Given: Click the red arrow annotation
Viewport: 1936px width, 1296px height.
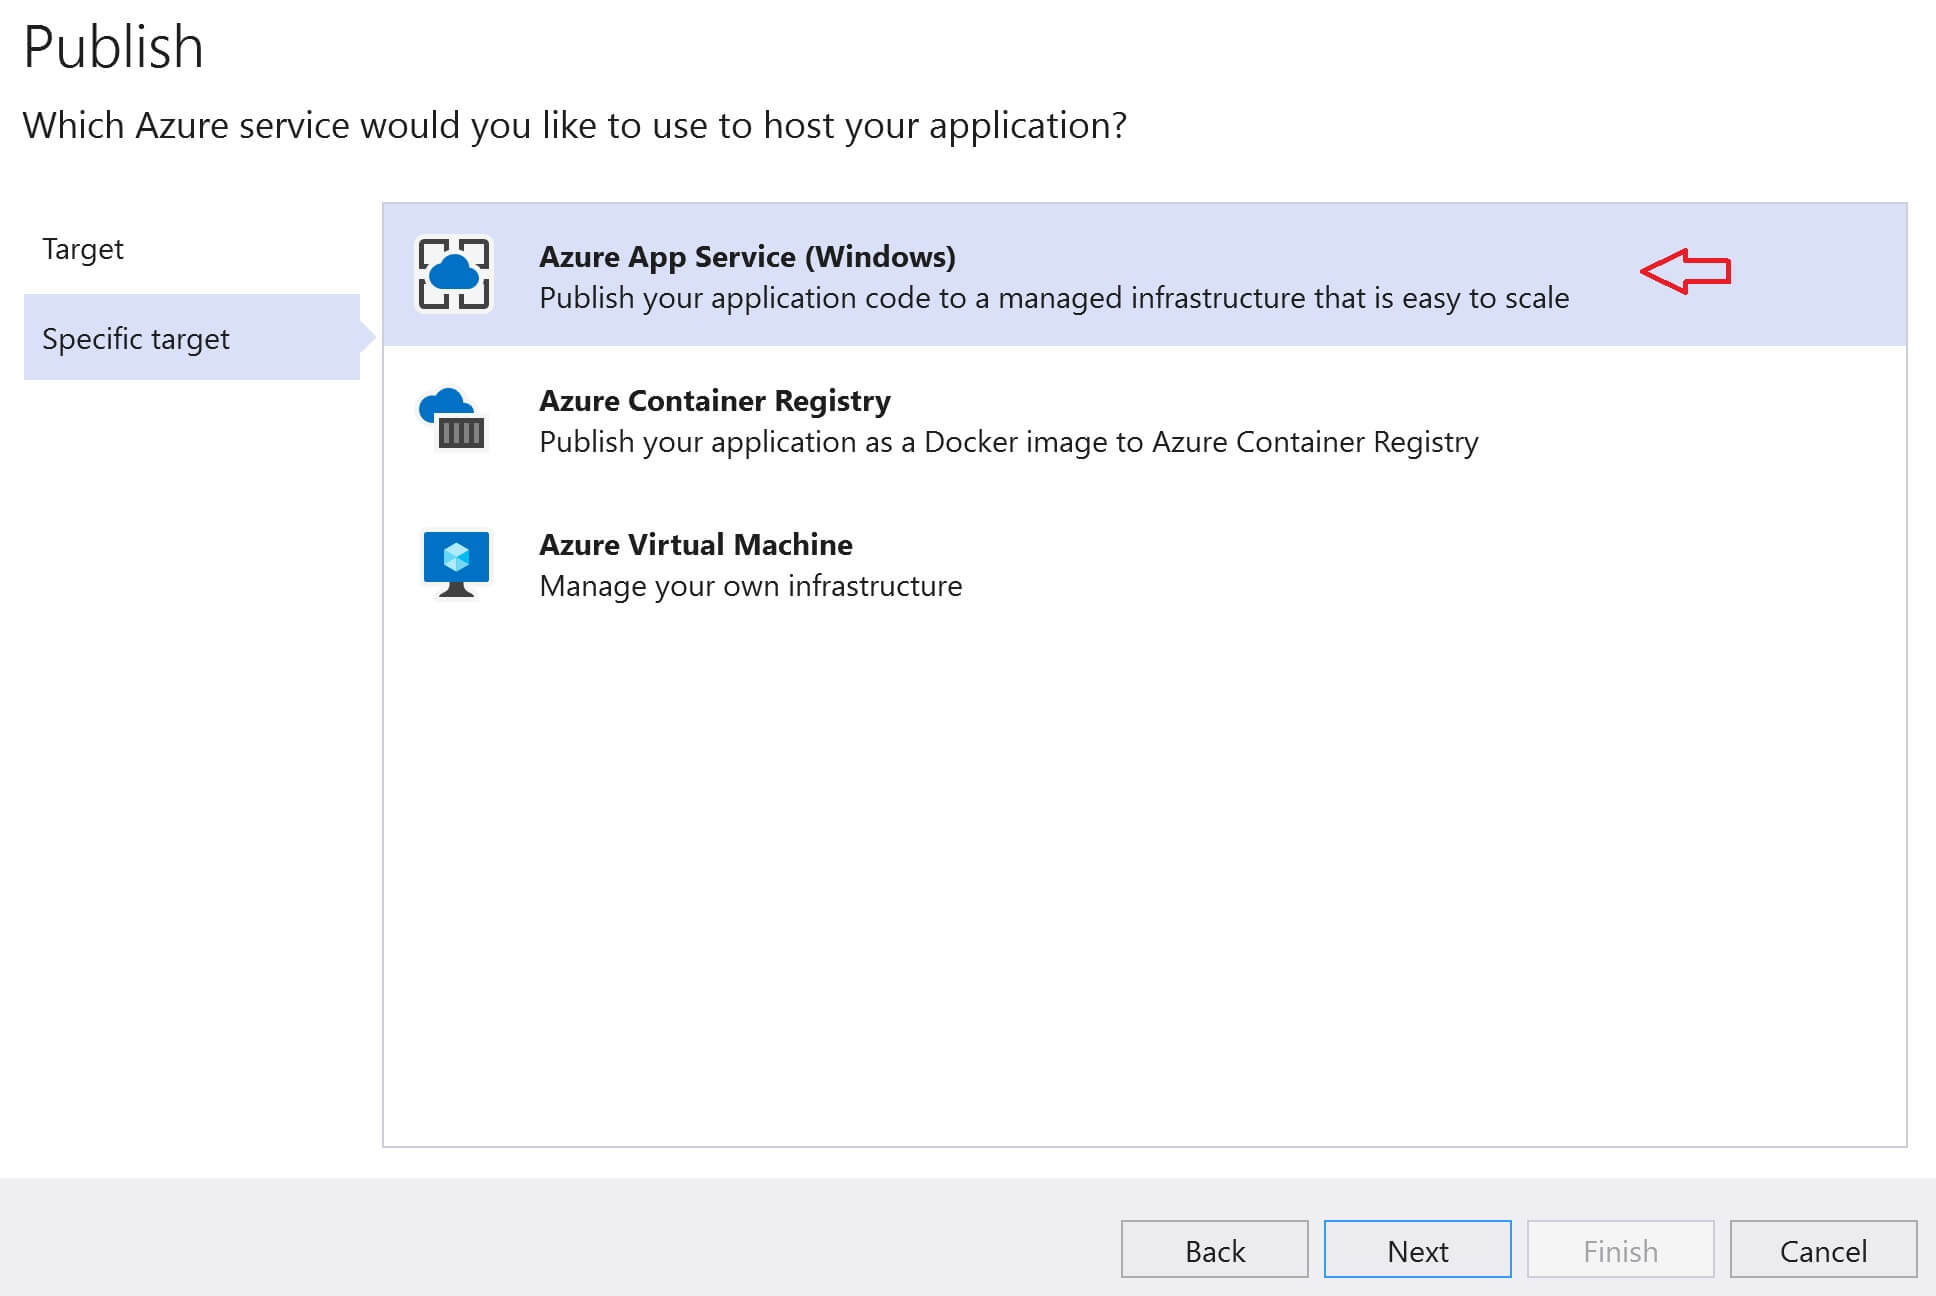Looking at the screenshot, I should (x=1686, y=271).
